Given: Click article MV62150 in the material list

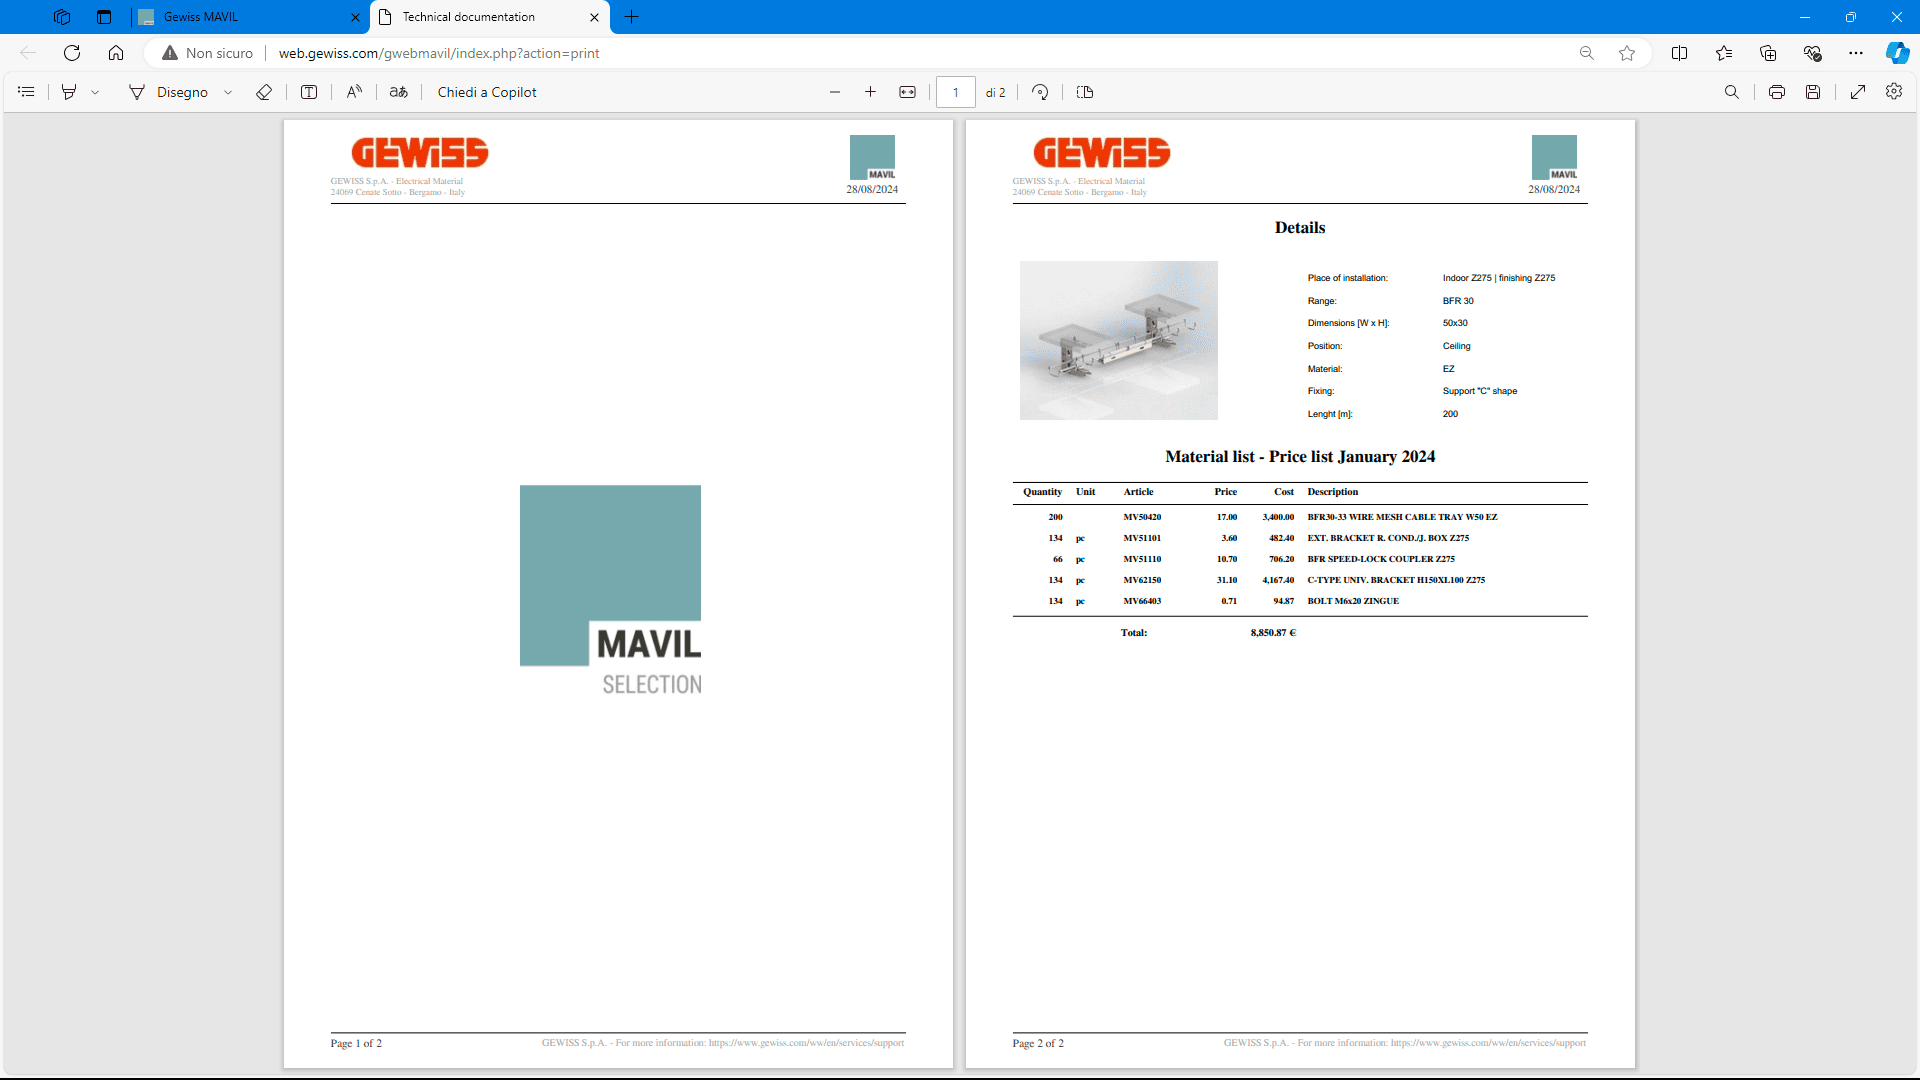Looking at the screenshot, I should pos(1142,580).
